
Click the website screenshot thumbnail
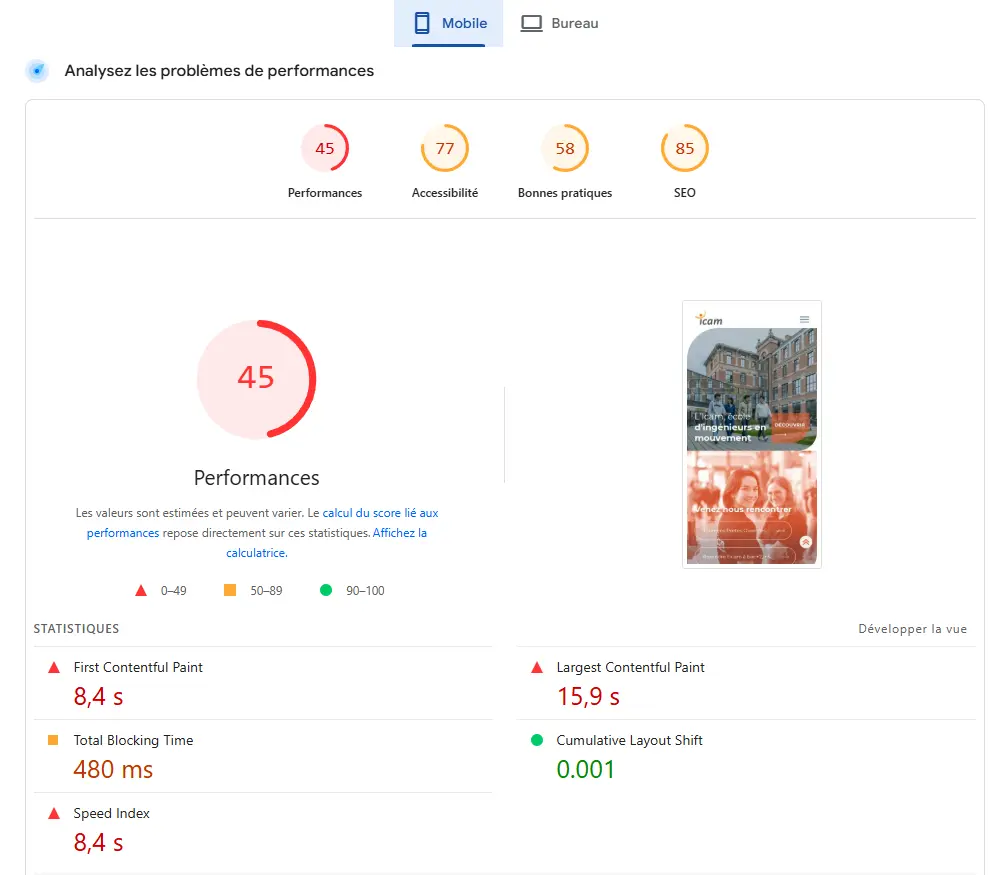752,435
